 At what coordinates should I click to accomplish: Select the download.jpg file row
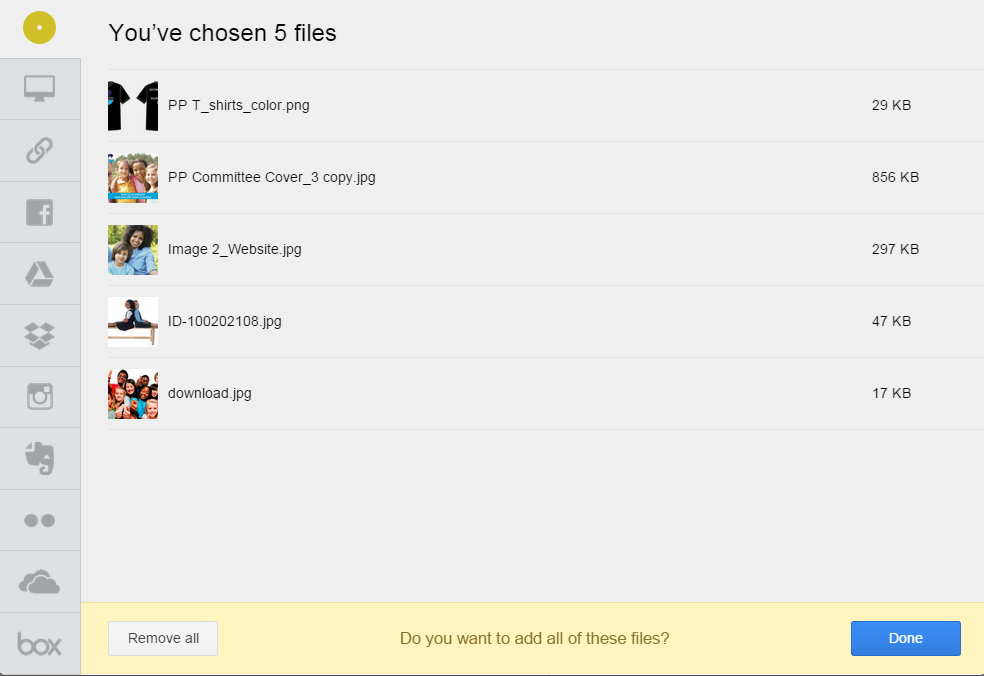[546, 394]
